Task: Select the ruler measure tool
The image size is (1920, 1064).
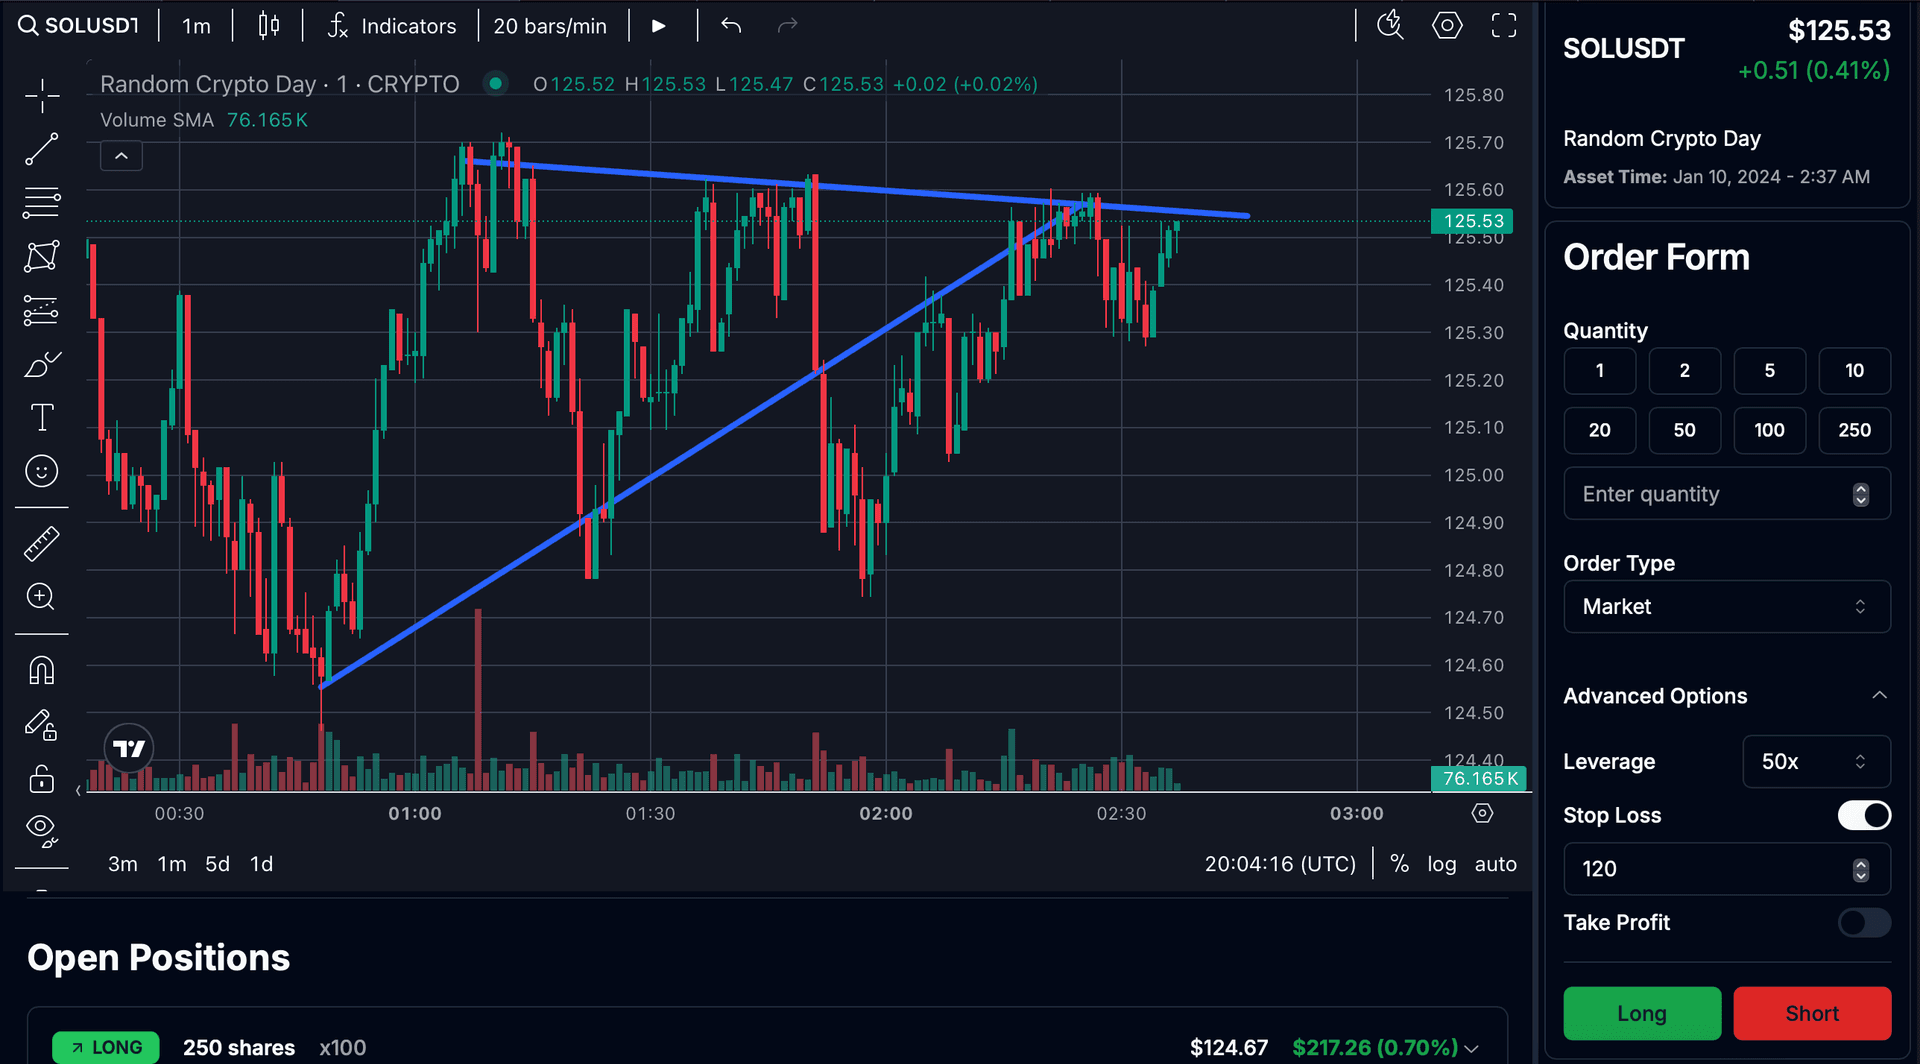Action: click(x=42, y=543)
